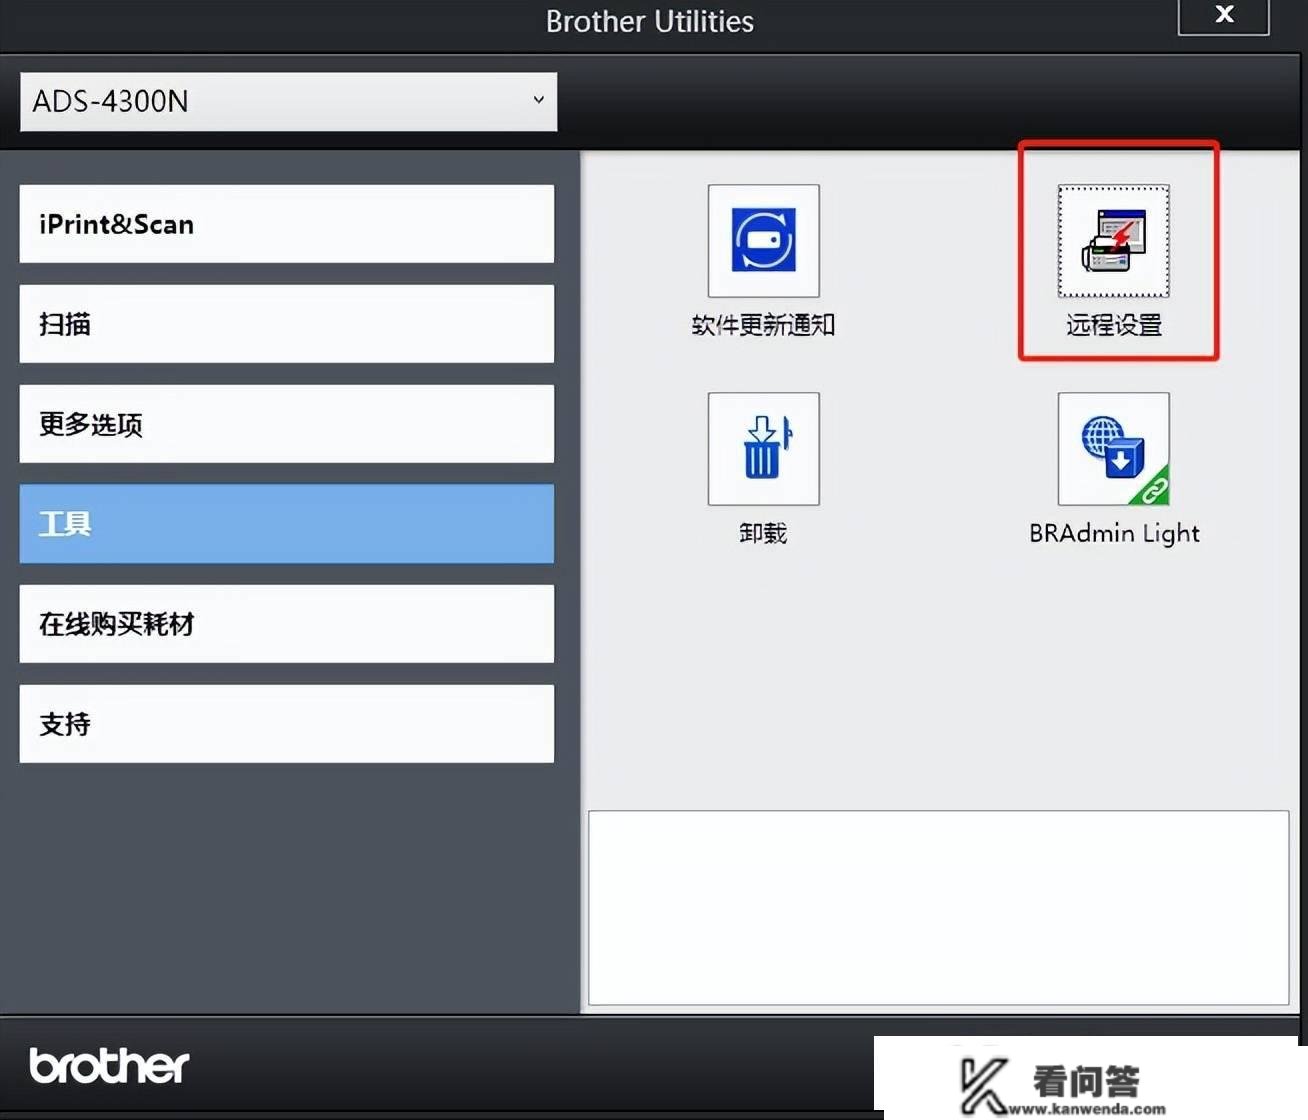Click the description text box below the icons

click(x=938, y=908)
